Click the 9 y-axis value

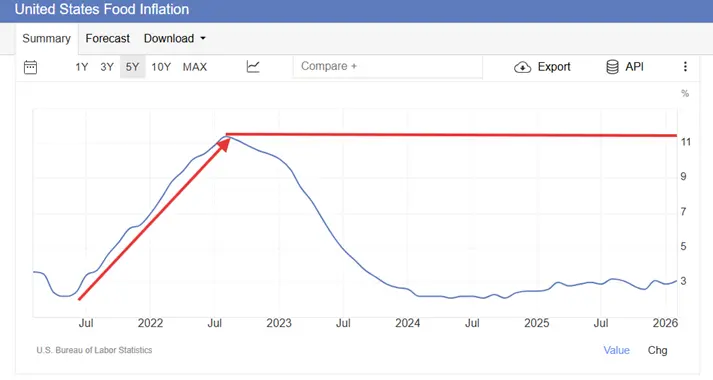pyautogui.click(x=683, y=176)
